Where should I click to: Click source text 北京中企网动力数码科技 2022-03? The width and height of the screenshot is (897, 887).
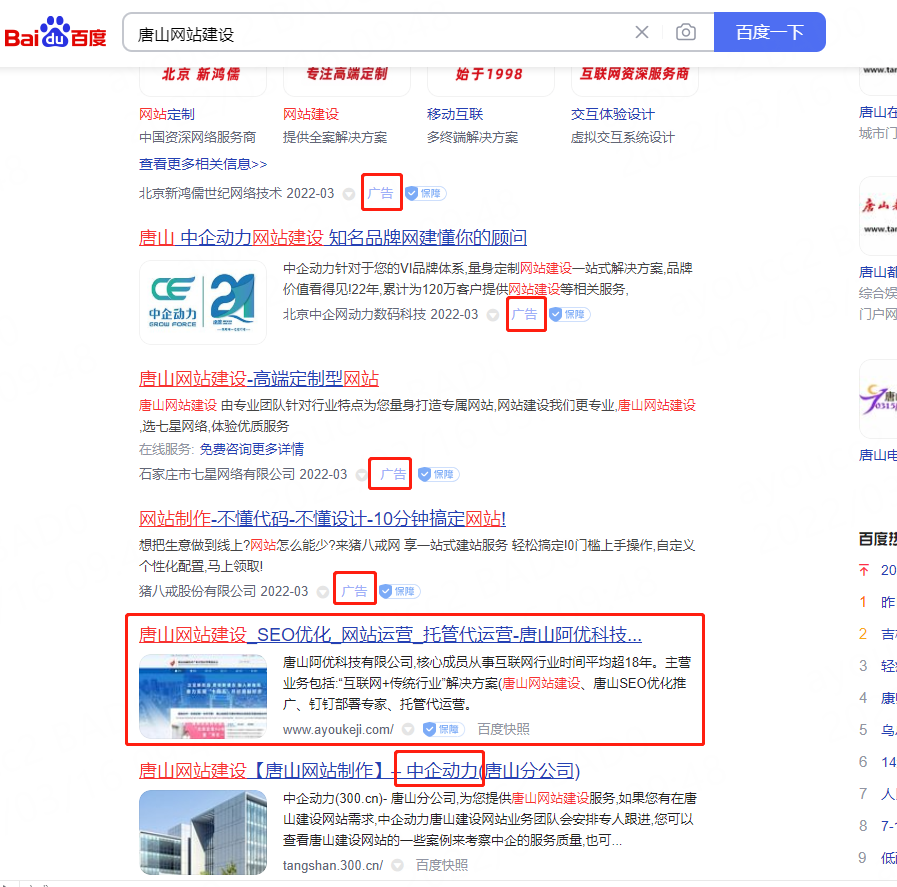click(380, 315)
